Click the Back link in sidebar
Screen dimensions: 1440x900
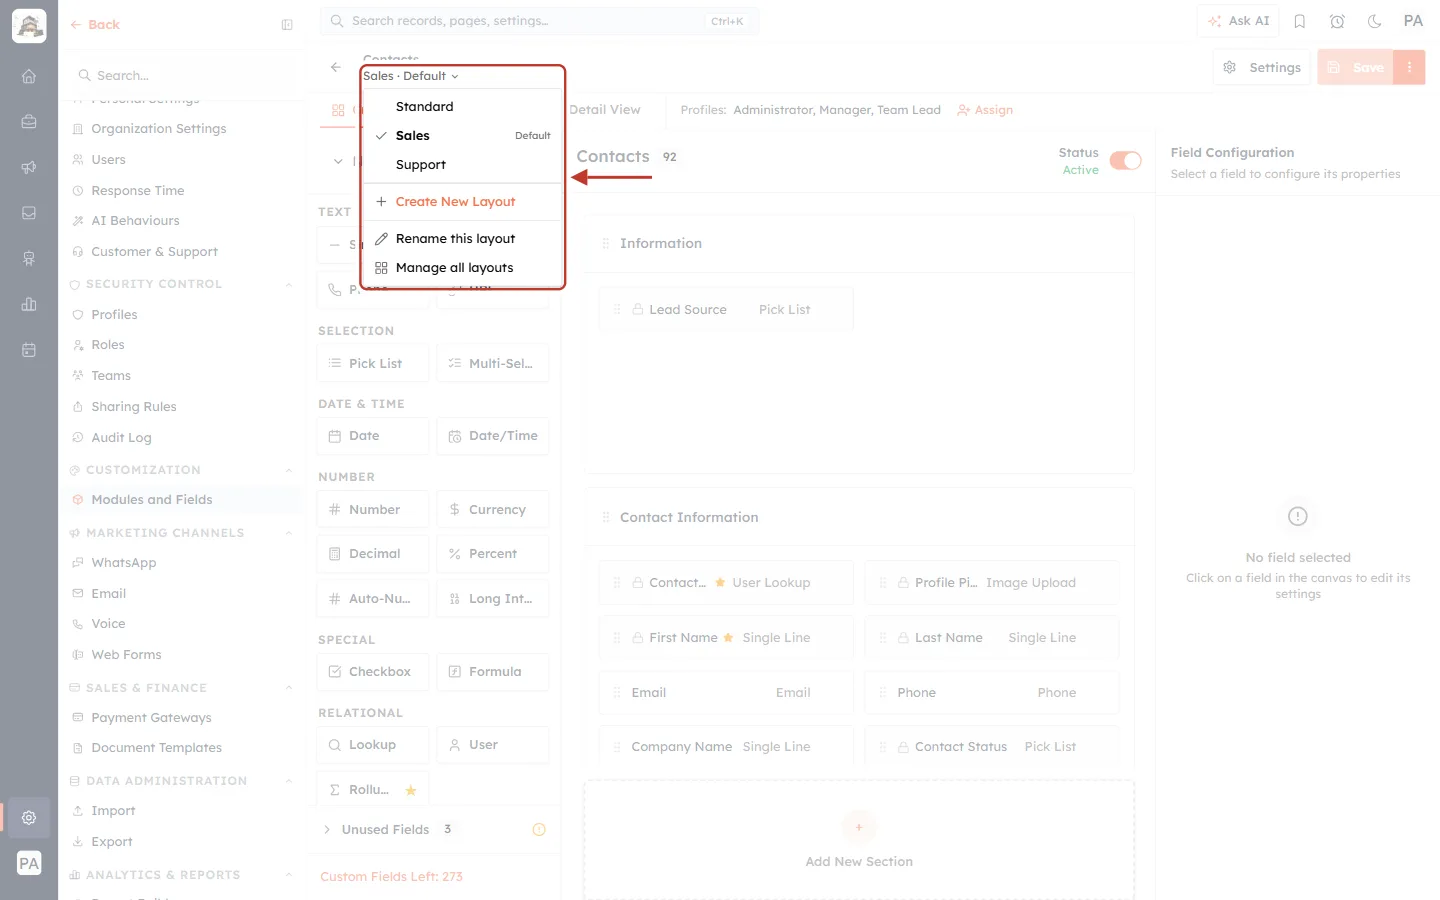[95, 25]
